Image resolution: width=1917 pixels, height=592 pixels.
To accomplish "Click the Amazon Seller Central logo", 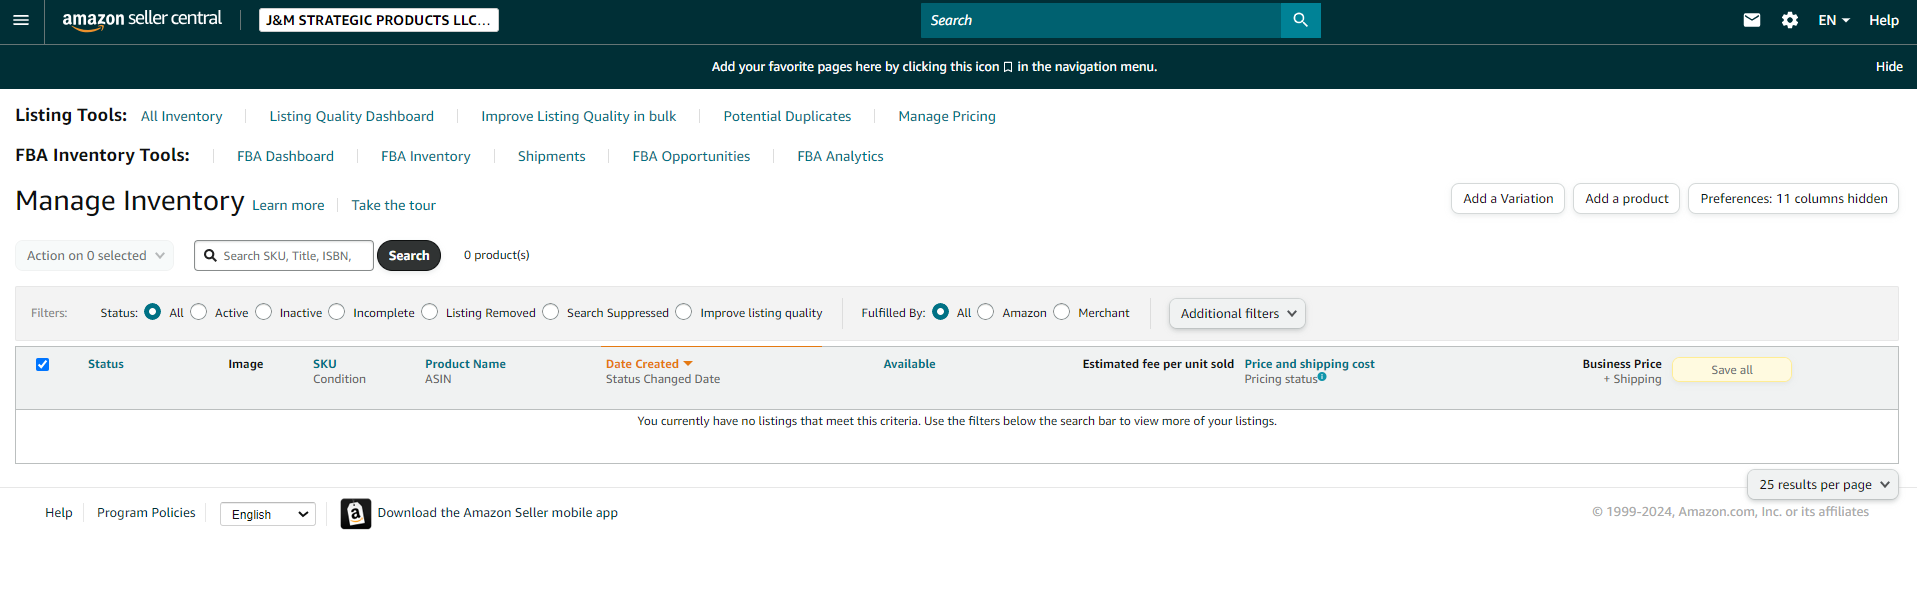I will [142, 20].
